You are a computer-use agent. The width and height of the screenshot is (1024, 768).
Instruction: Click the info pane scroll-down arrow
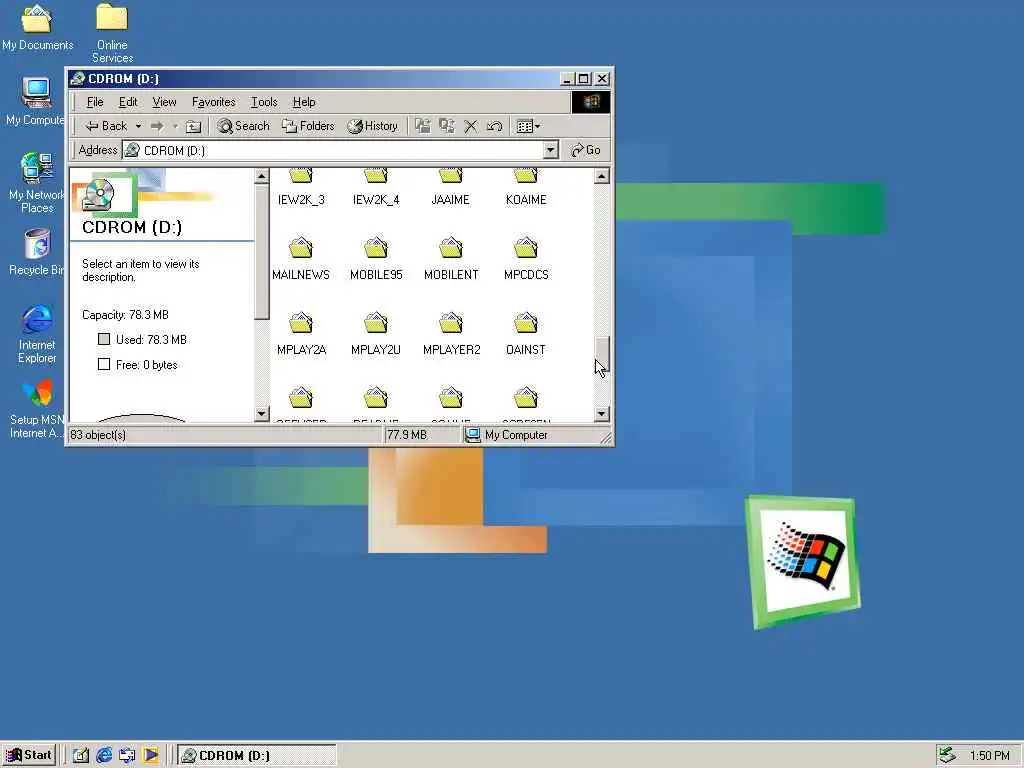262,414
